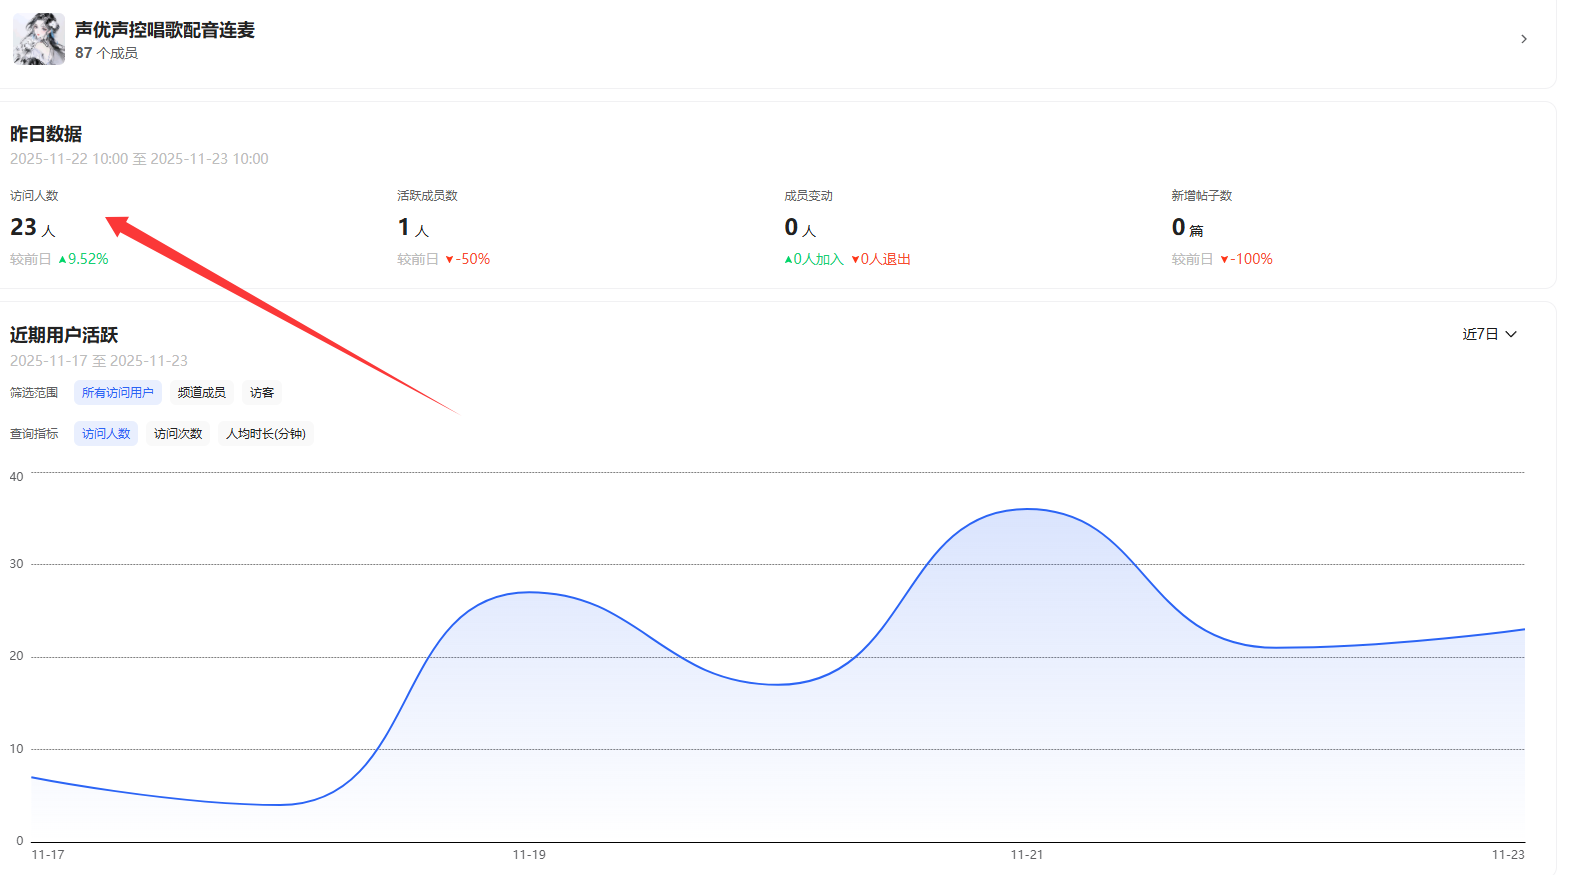
Task: Click red down arrow beside -100%
Action: [1224, 259]
